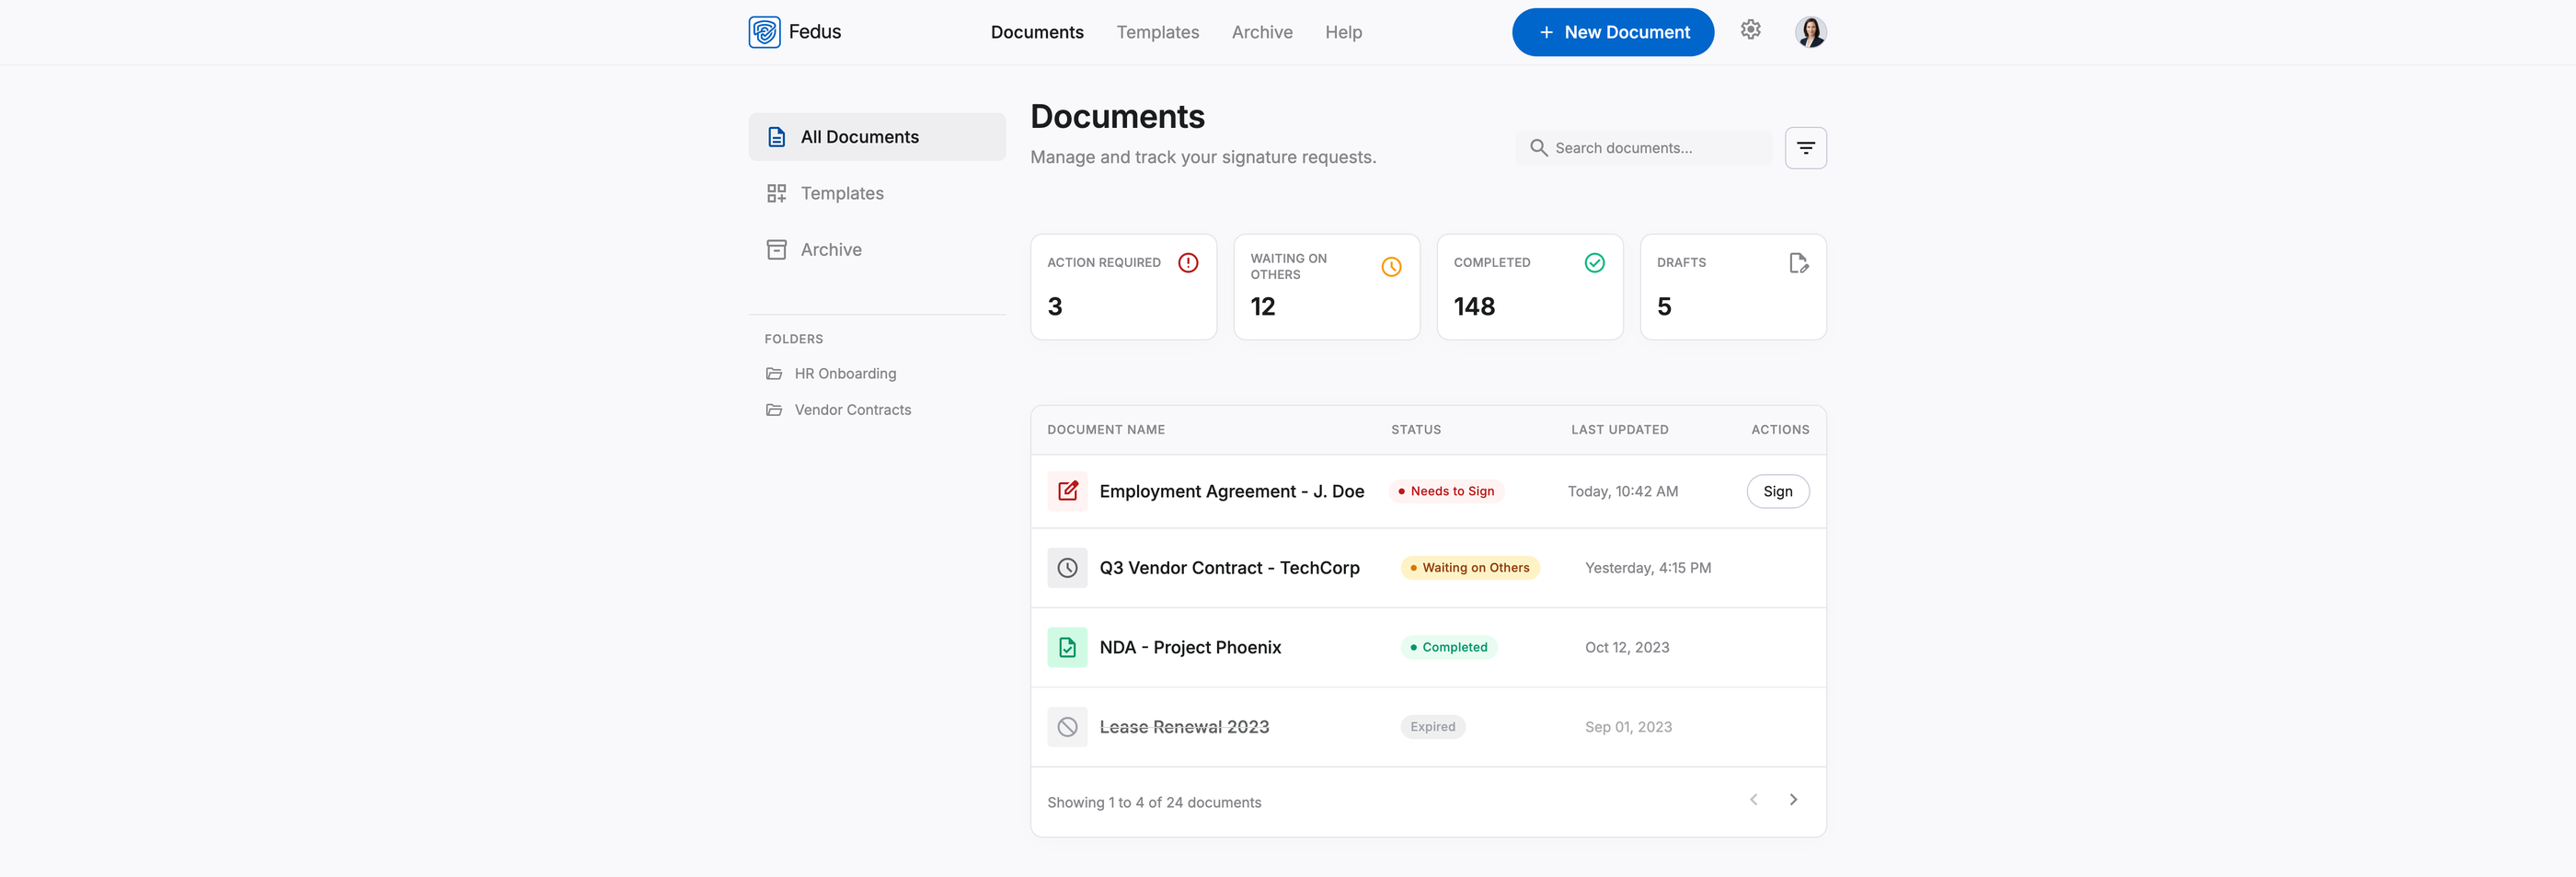Click the Status column header

coord(1415,430)
